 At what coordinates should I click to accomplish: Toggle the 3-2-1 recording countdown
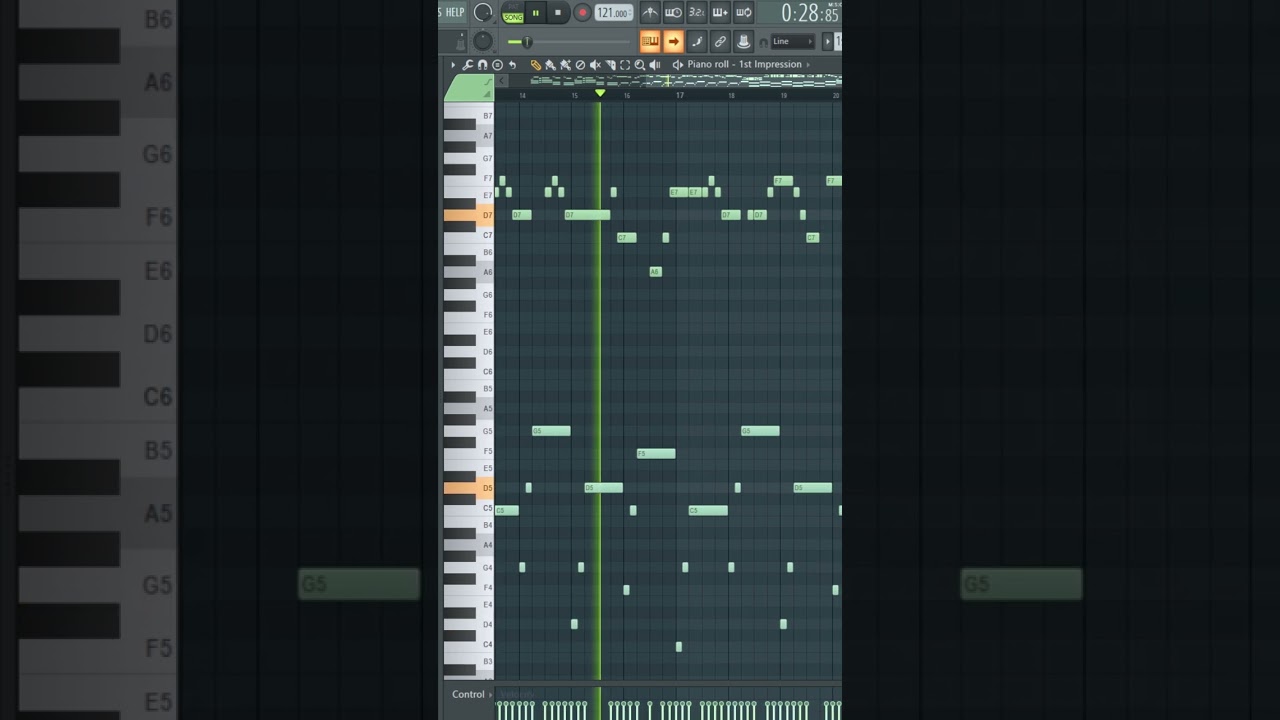tap(697, 12)
